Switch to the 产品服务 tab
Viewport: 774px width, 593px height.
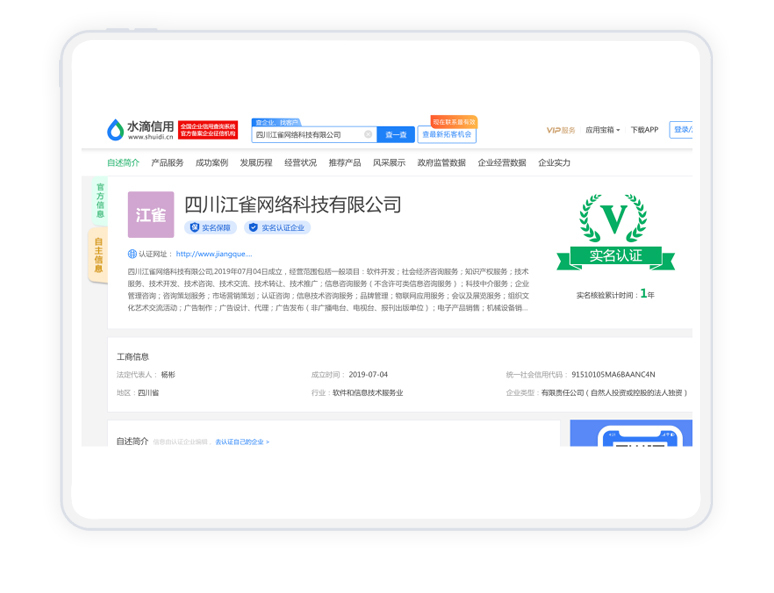[167, 163]
